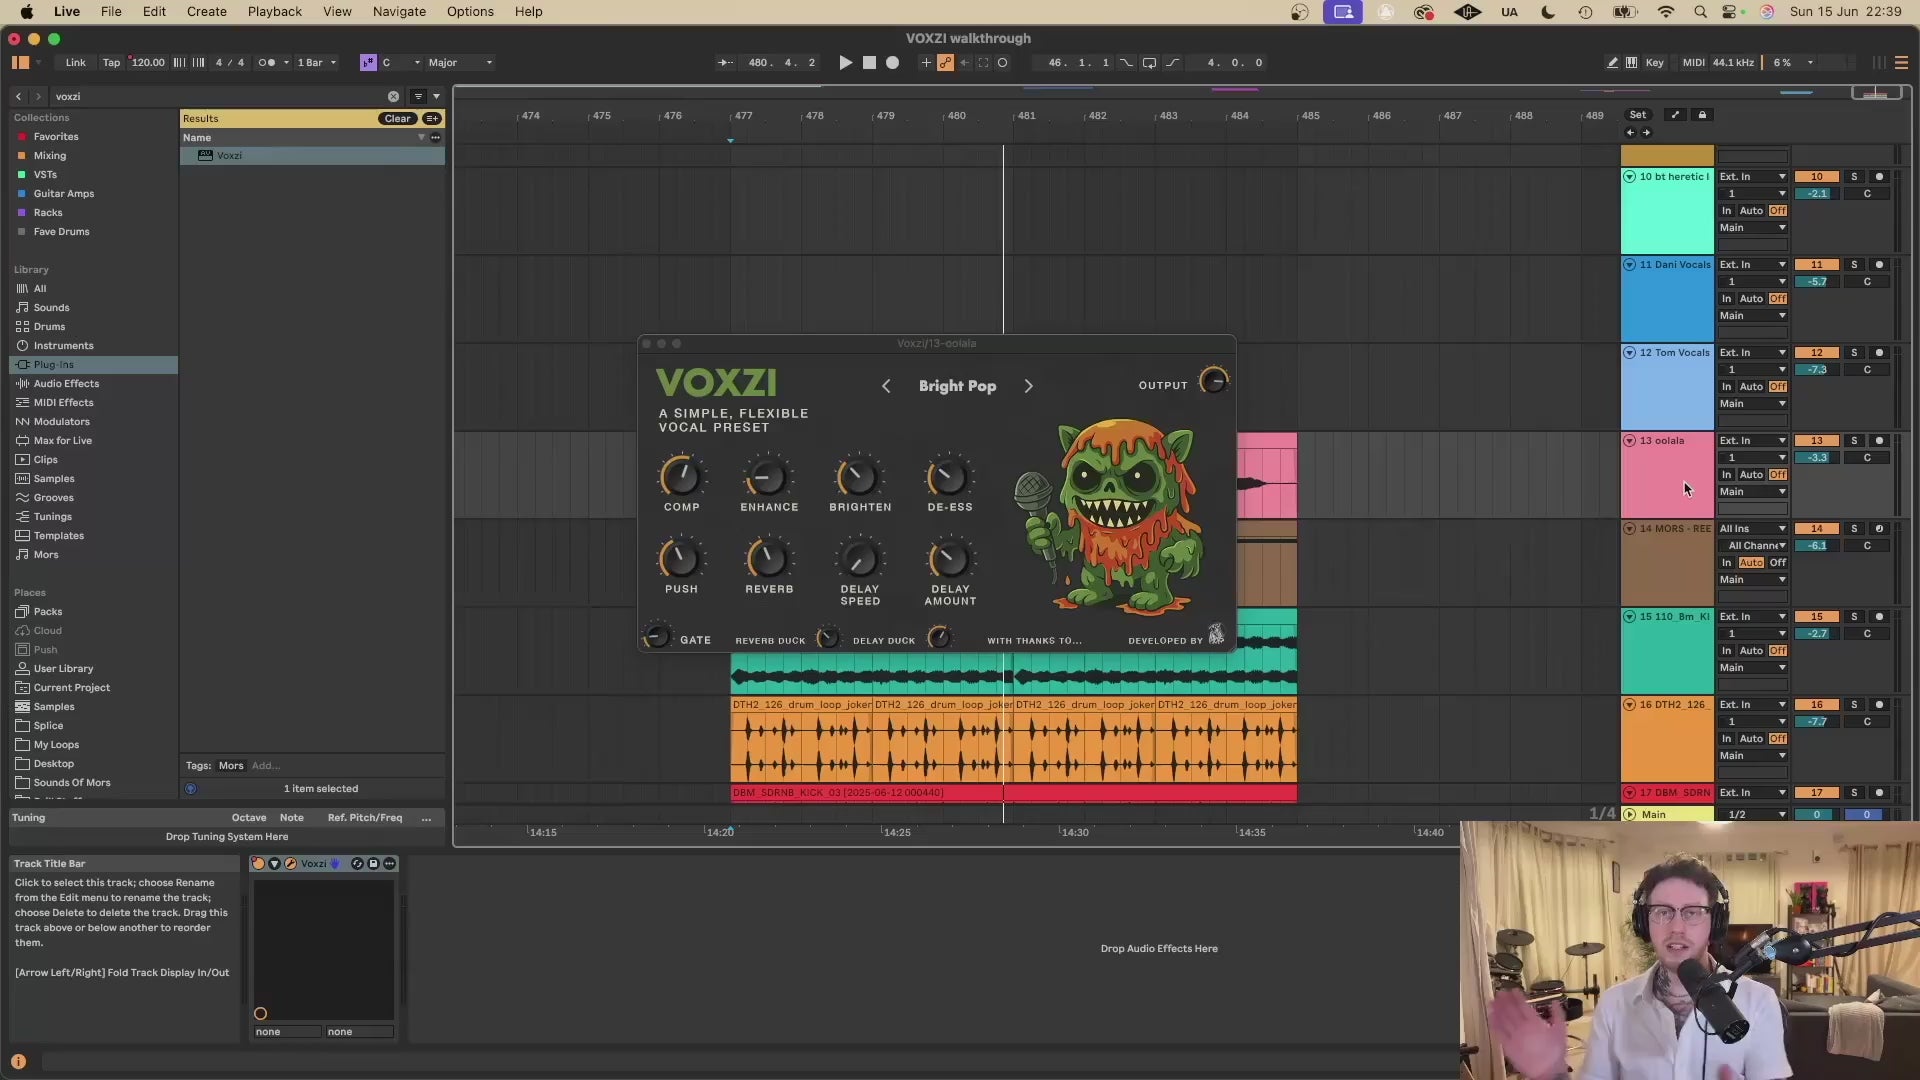Open the User Library place
Image resolution: width=1920 pixels, height=1080 pixels.
click(x=63, y=668)
